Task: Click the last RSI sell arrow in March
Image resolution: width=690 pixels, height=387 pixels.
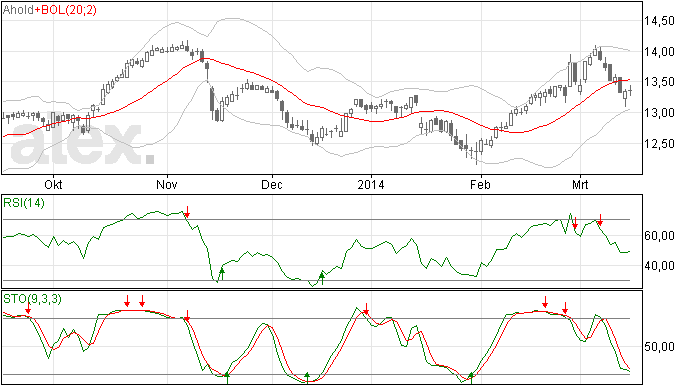Action: (600, 220)
